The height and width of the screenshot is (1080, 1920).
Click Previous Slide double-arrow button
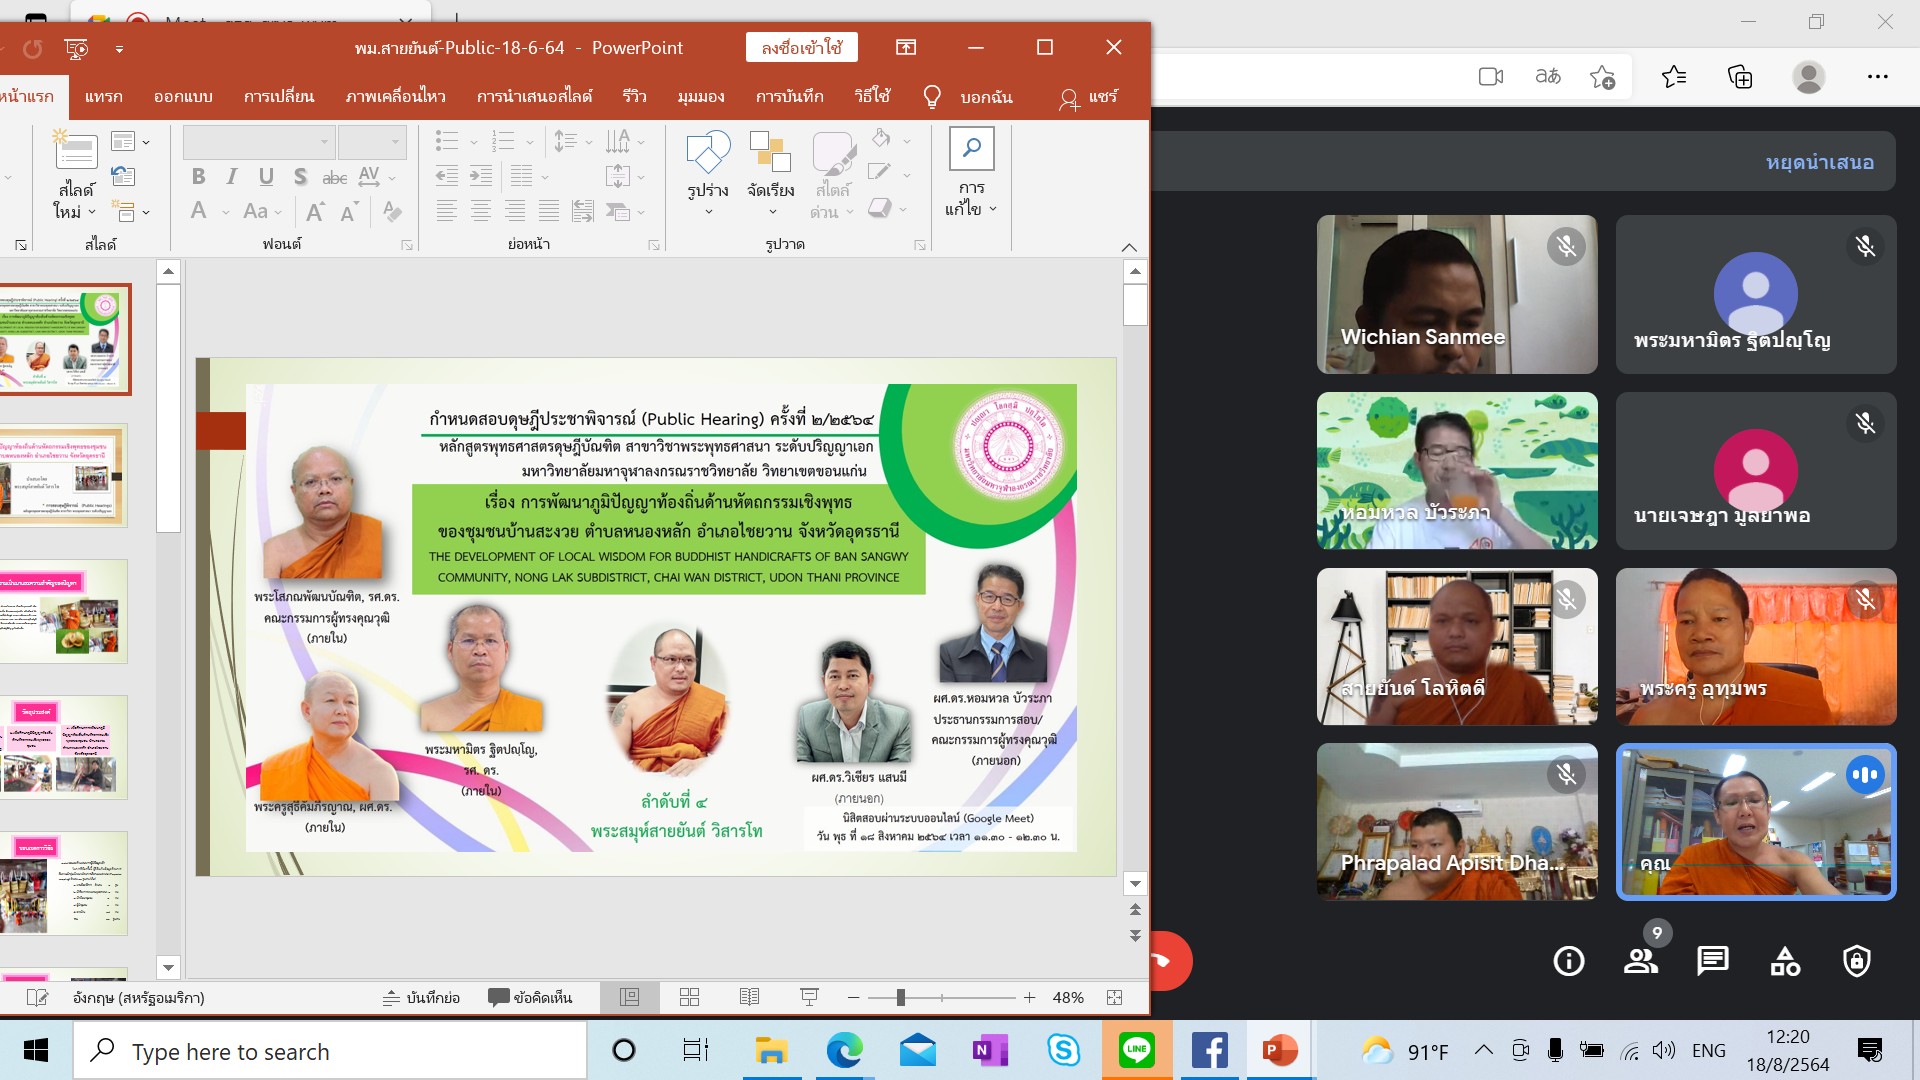tap(1135, 909)
